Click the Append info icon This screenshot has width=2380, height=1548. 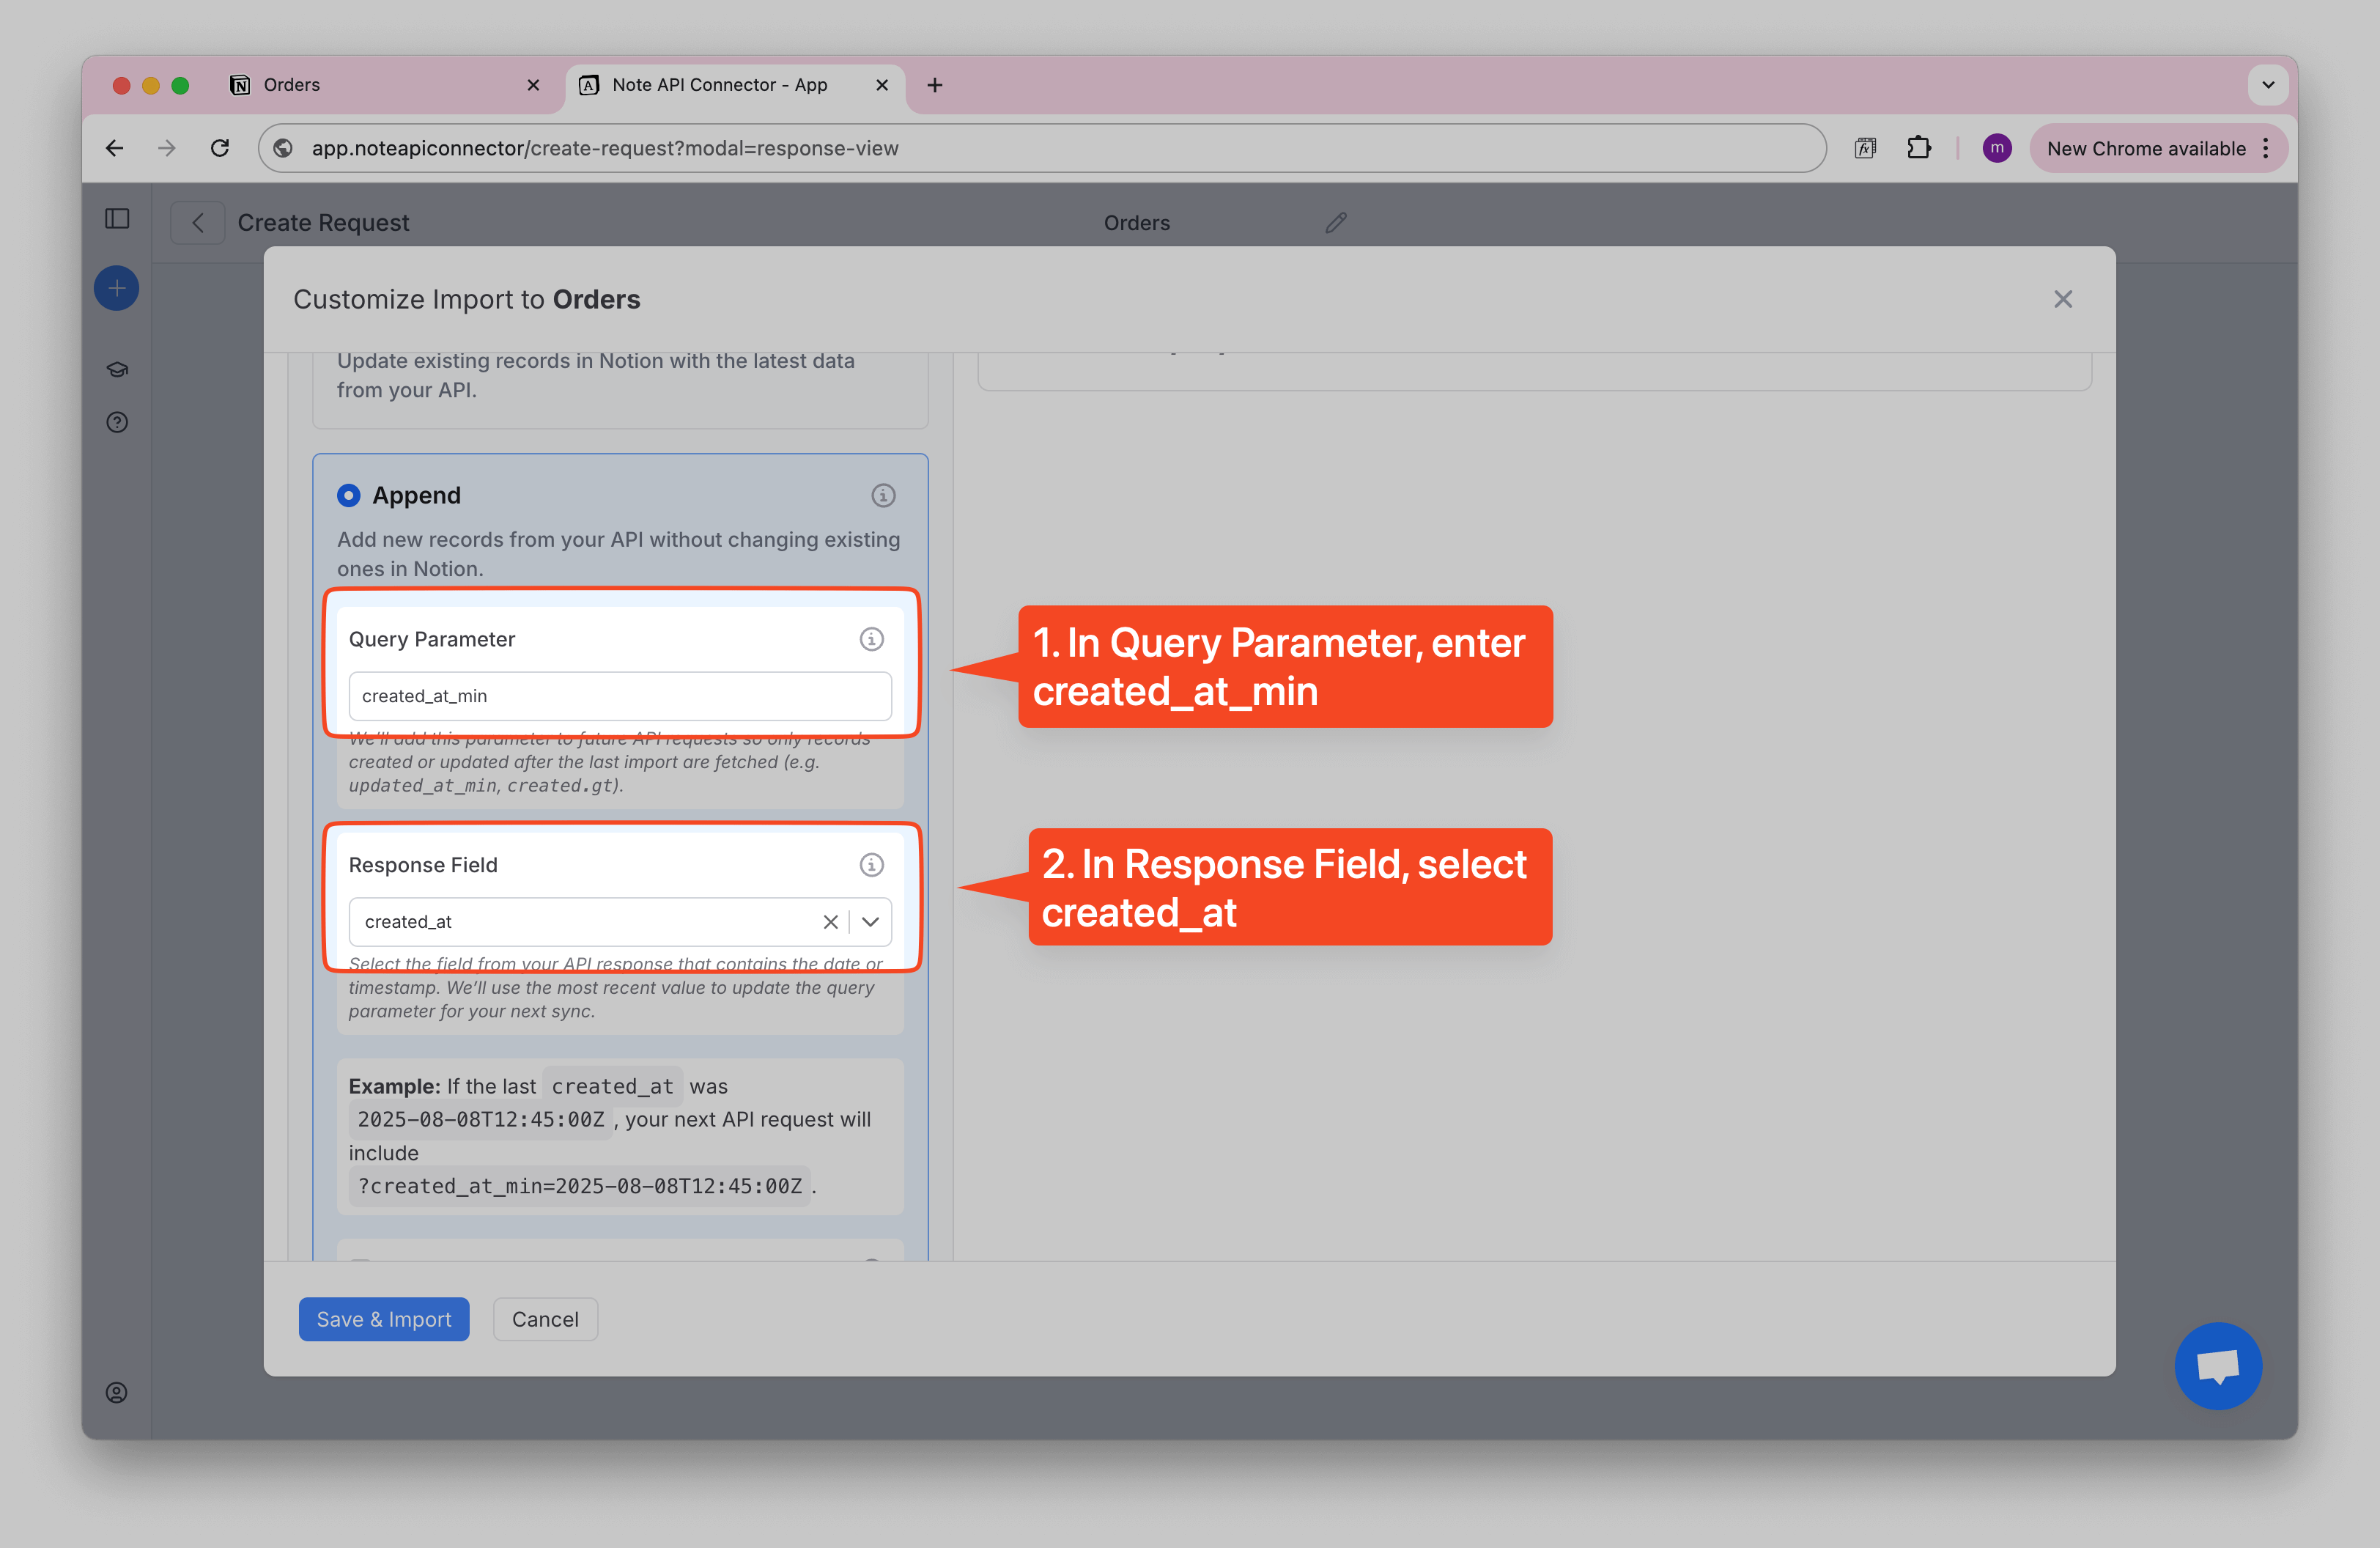882,495
